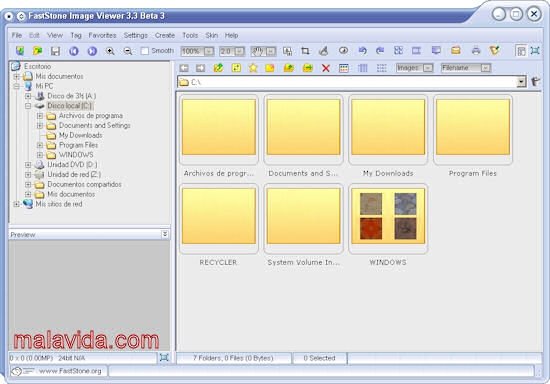Select Unidad de red (Z:) in tree

(74, 174)
